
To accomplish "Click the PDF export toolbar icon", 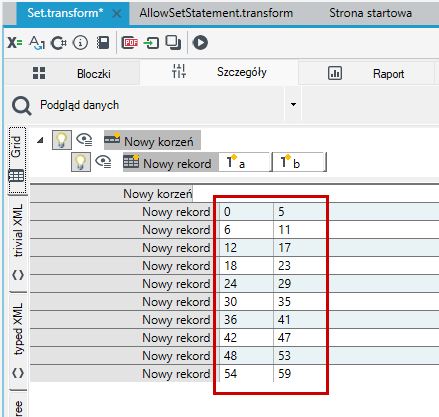I will [130, 42].
